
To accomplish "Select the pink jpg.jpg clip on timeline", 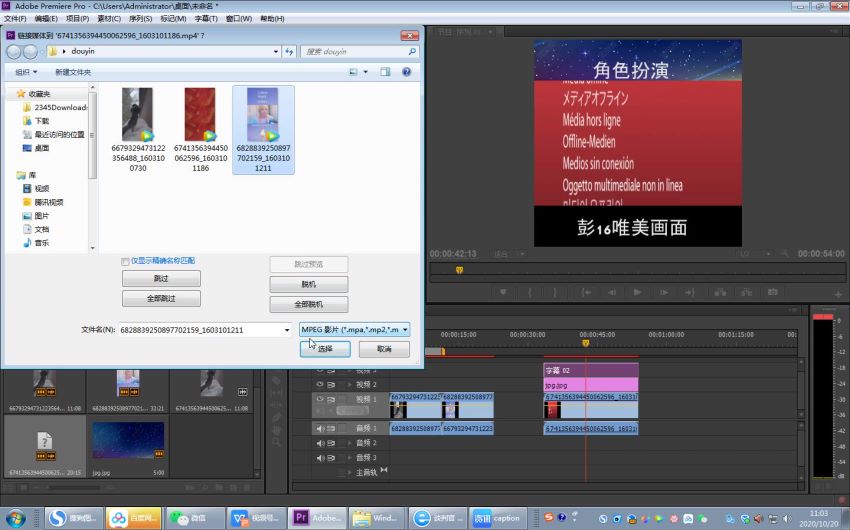I will point(591,385).
